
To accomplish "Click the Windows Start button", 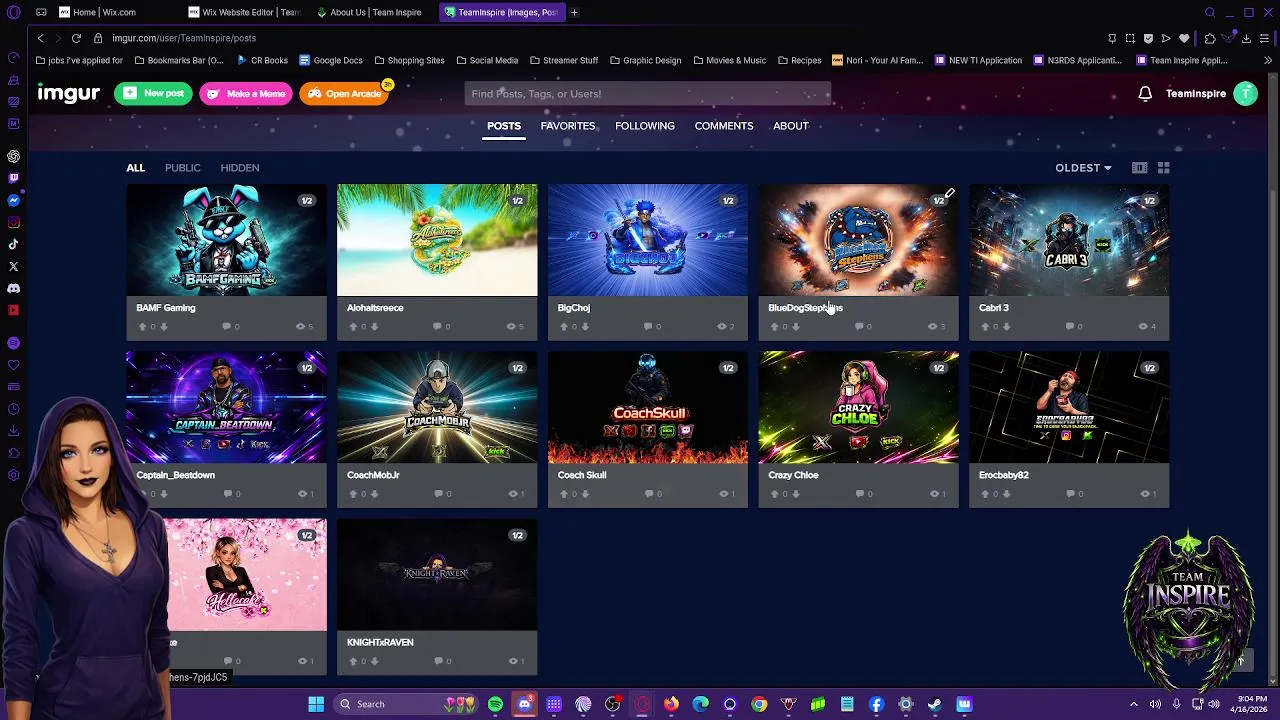I will (x=316, y=704).
